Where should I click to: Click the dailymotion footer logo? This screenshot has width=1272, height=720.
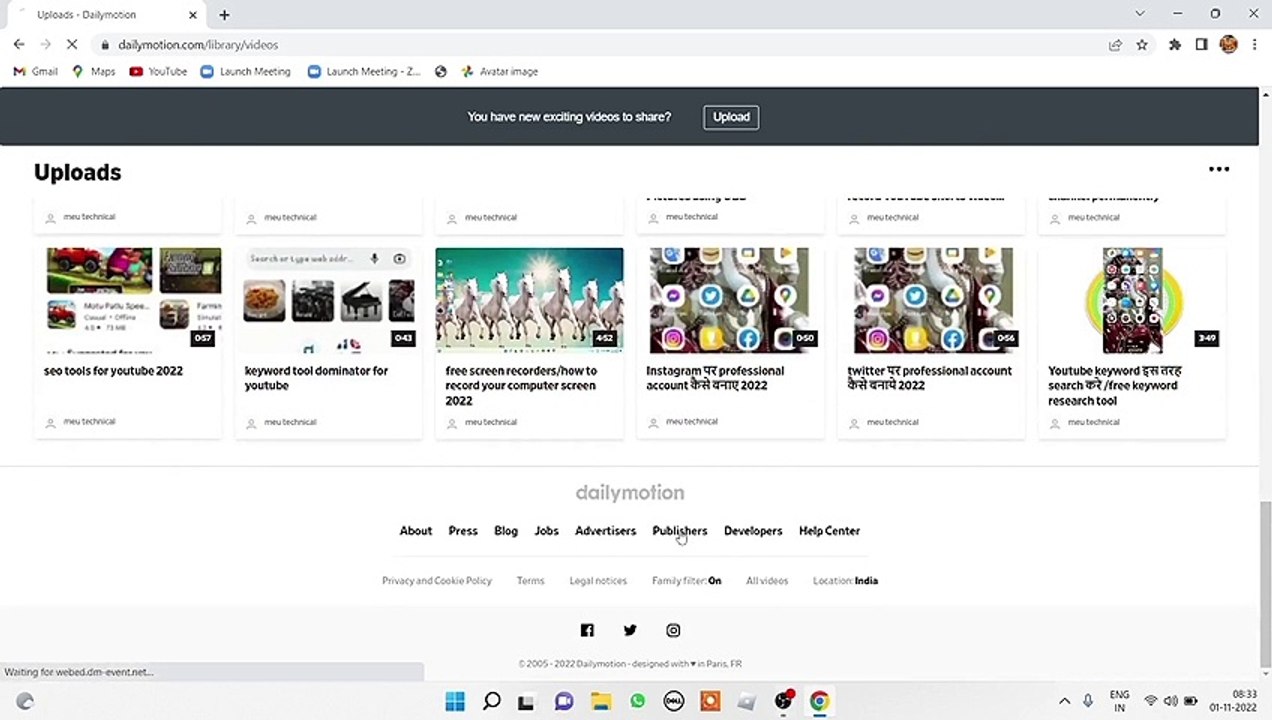pyautogui.click(x=630, y=493)
